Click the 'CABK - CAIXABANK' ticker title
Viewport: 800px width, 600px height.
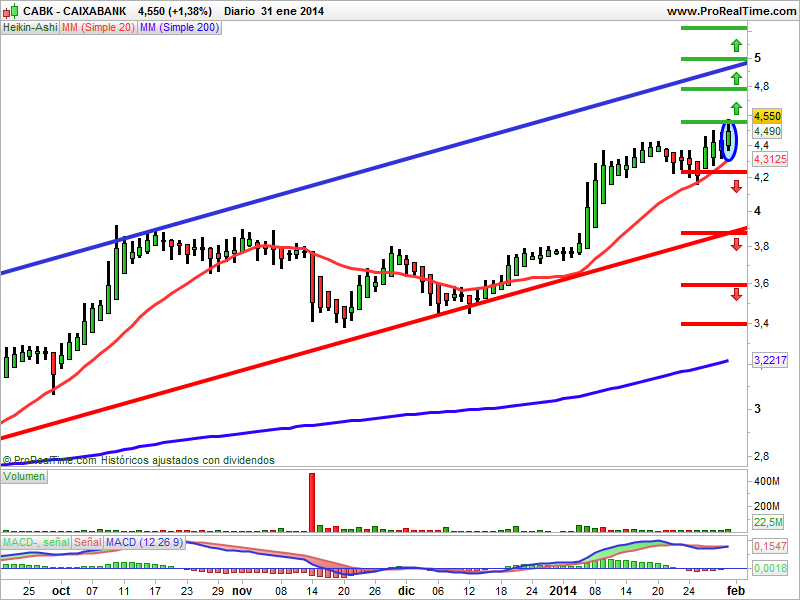[x=74, y=11]
